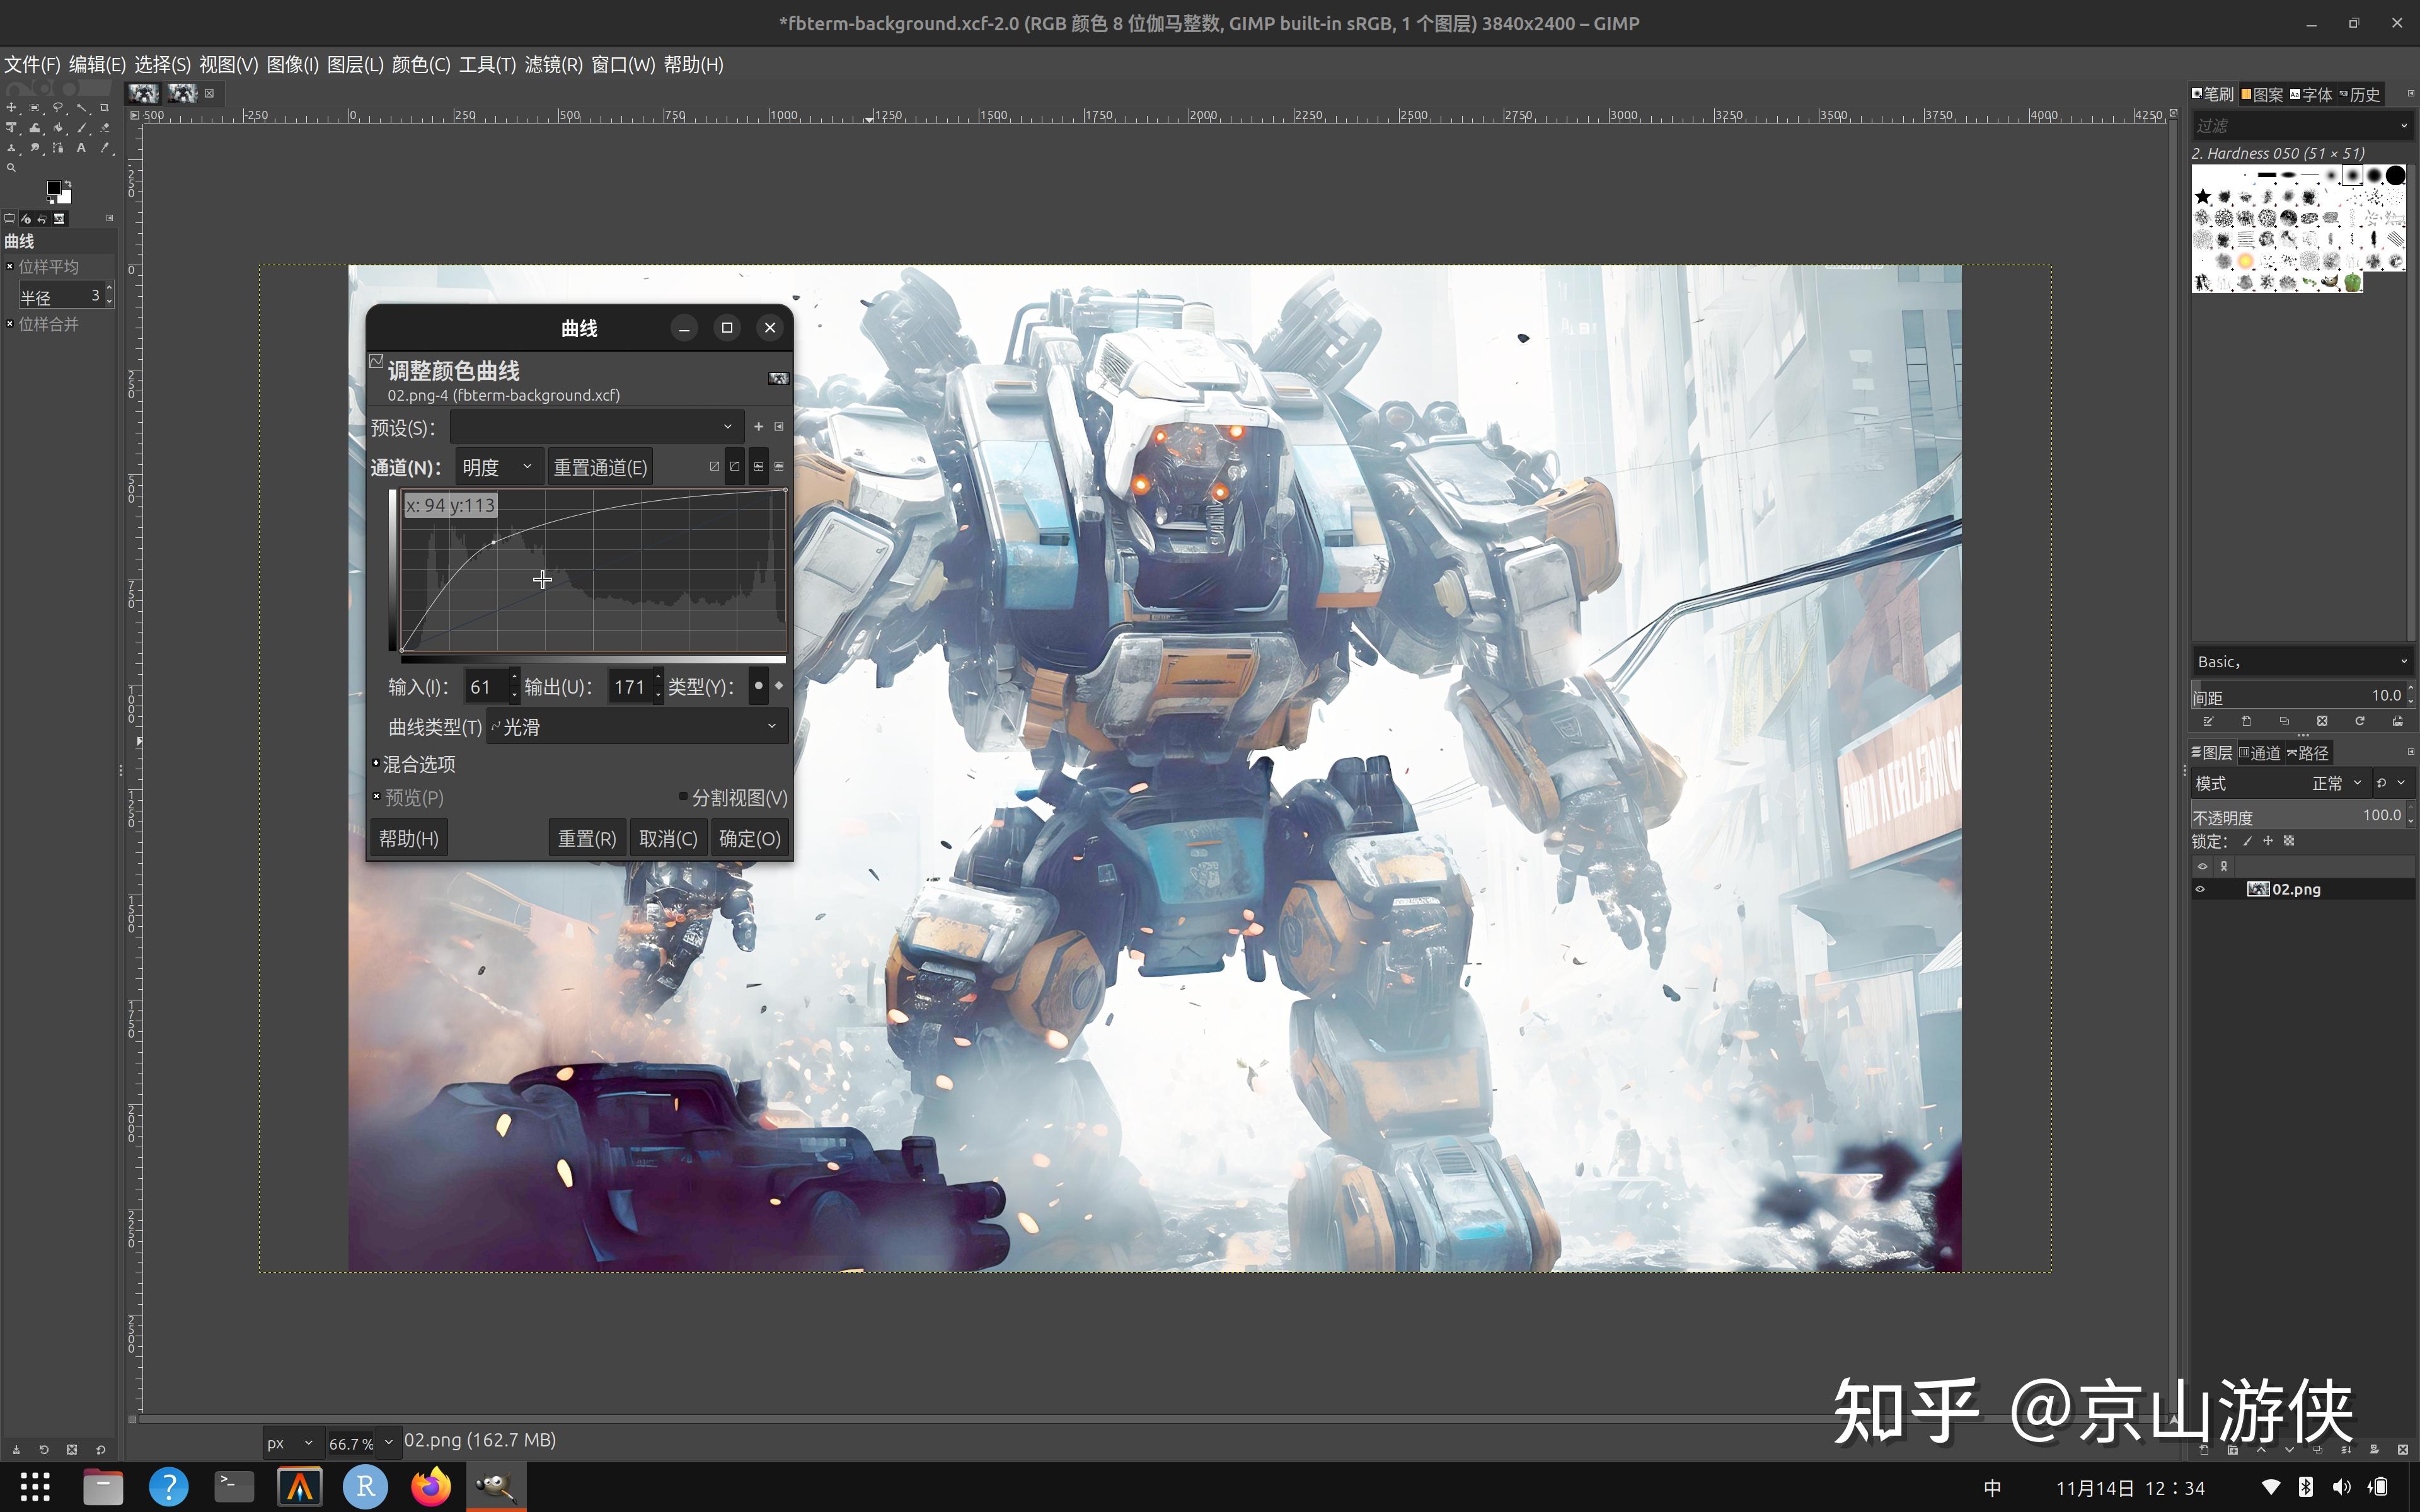Enable the 分割视图(V) split view checkbox

tap(683, 797)
